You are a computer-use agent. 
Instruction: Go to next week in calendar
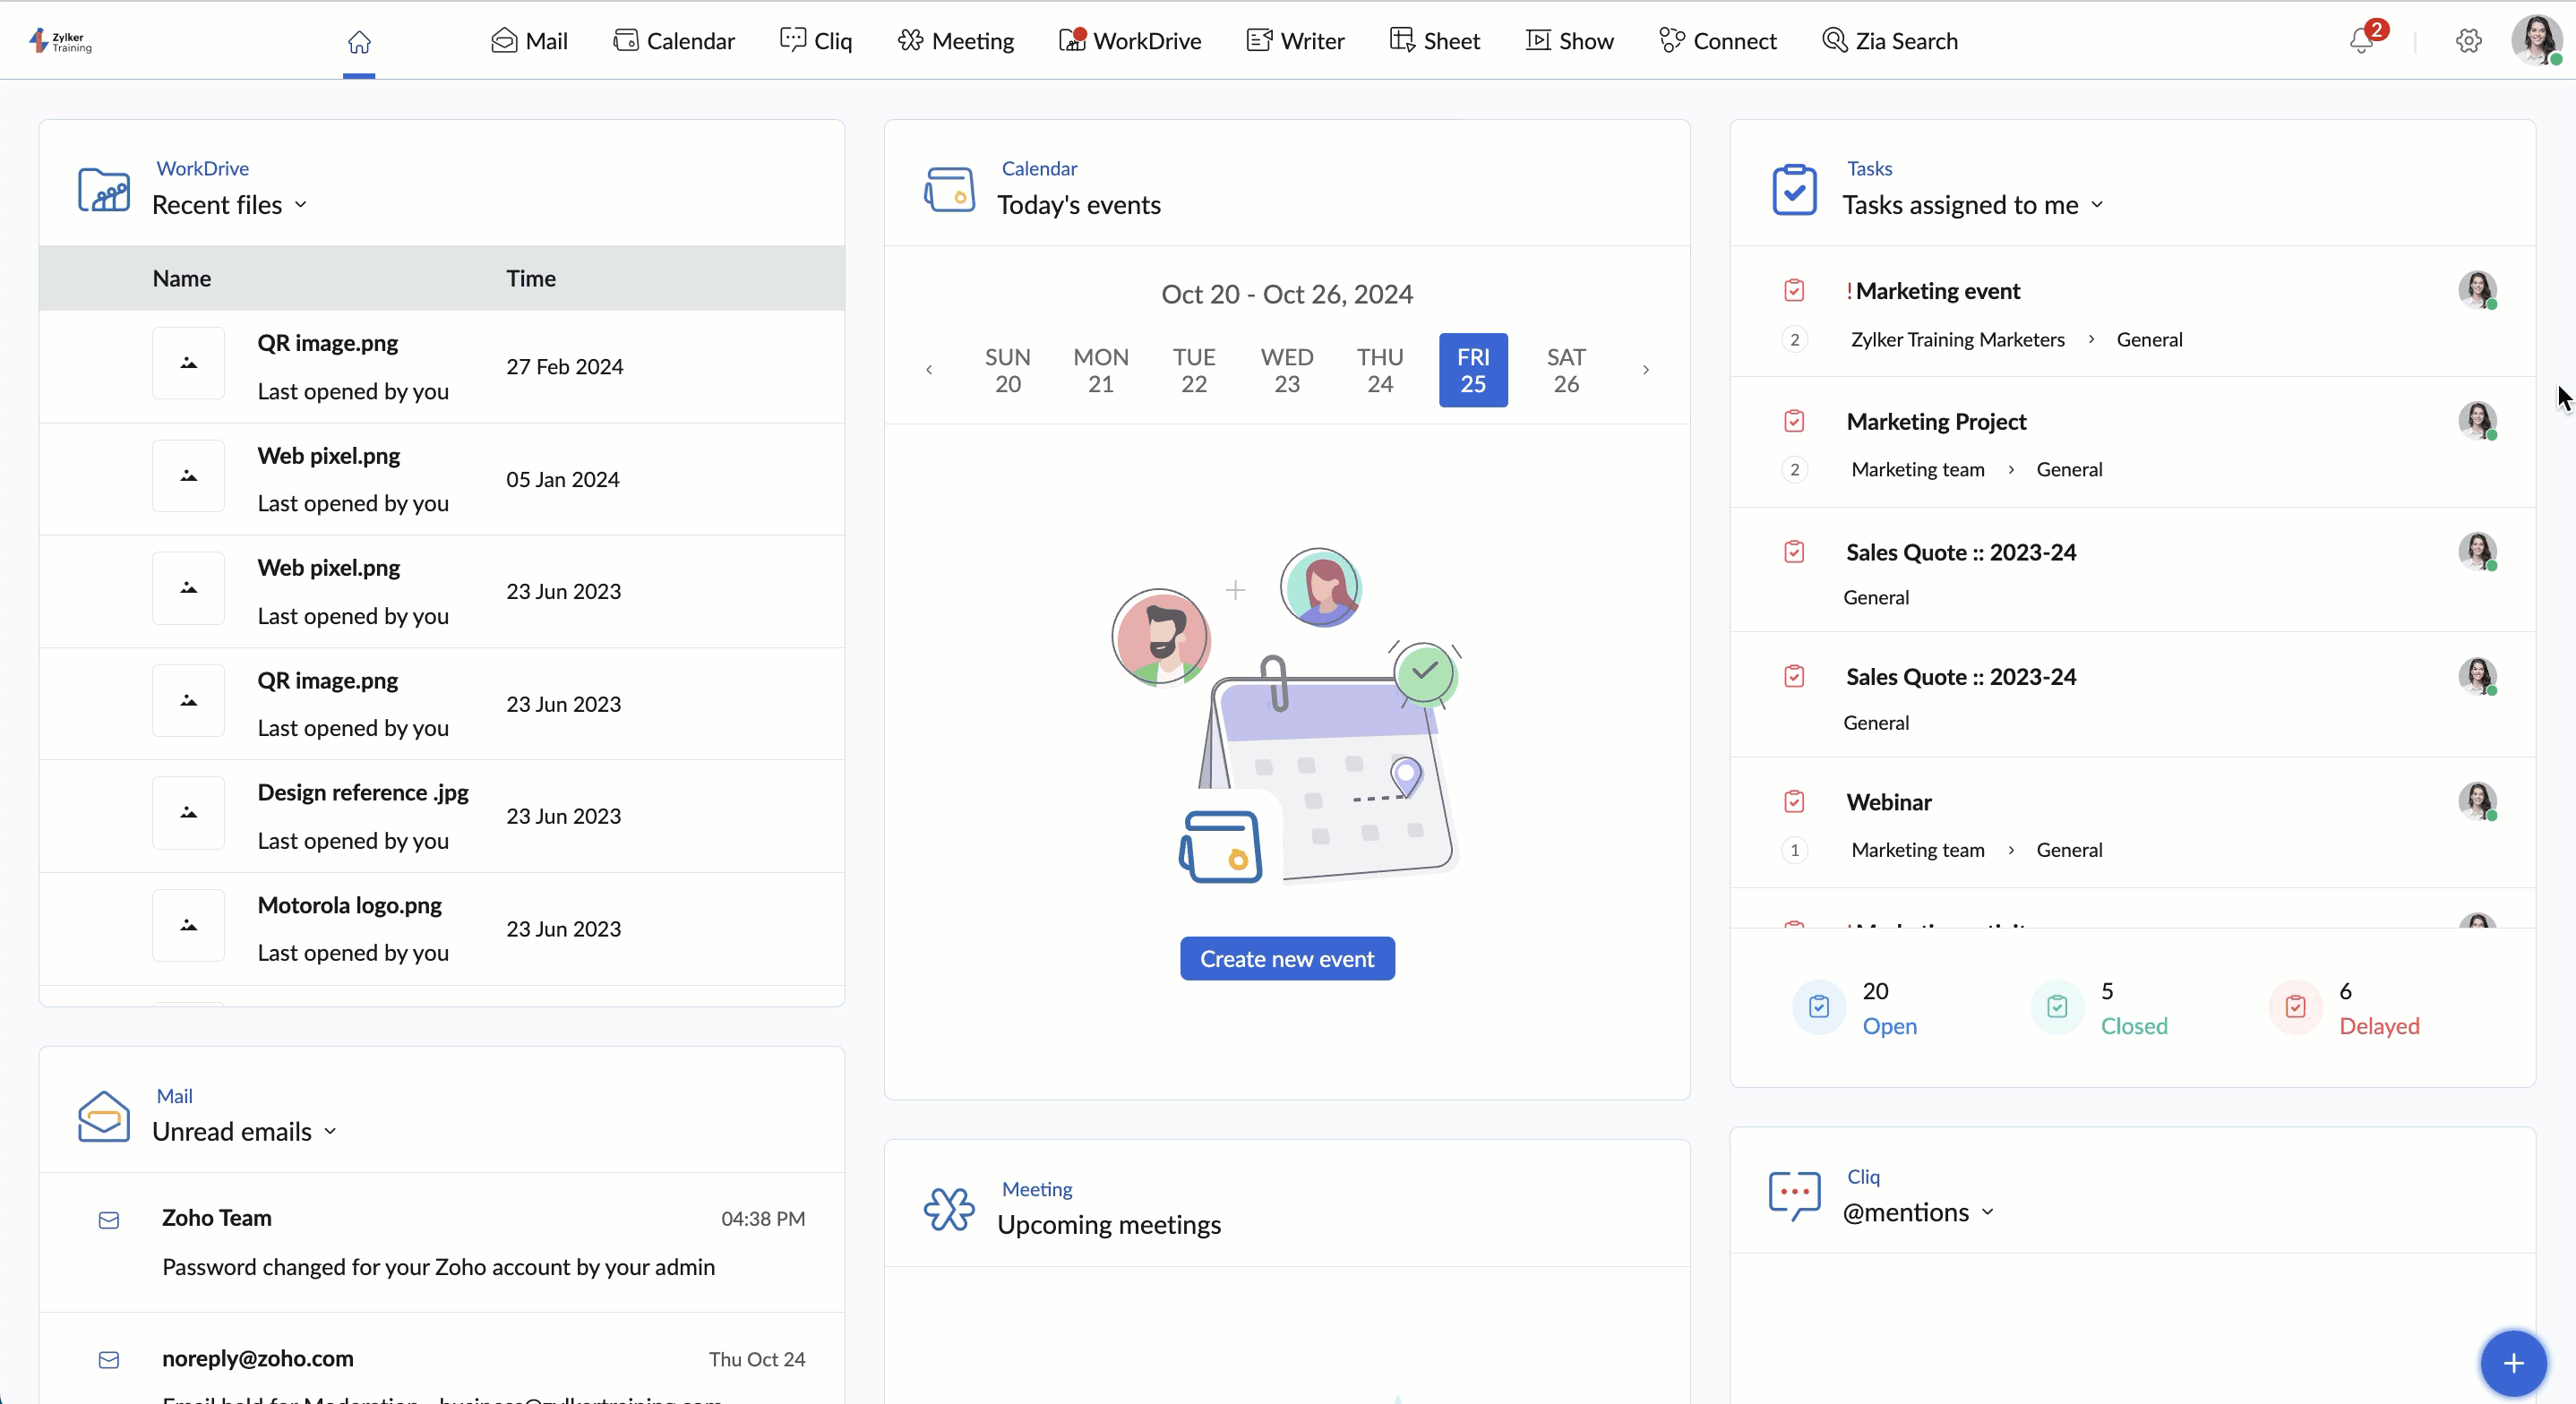[x=1646, y=370]
